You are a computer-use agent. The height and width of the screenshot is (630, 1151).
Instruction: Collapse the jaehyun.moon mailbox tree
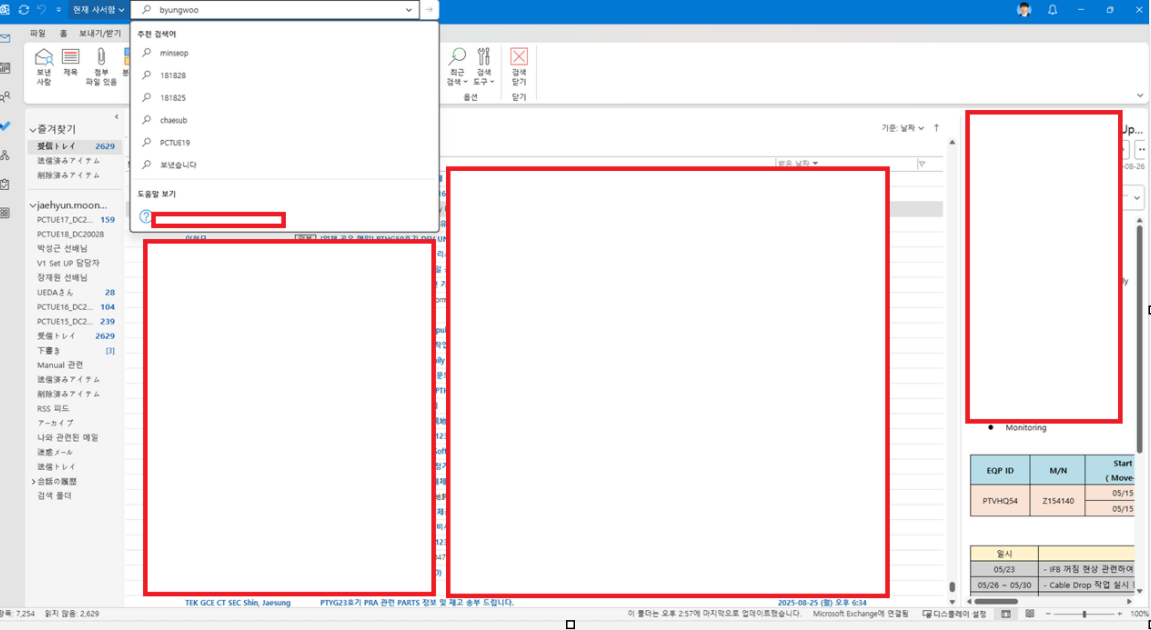pyautogui.click(x=33, y=206)
